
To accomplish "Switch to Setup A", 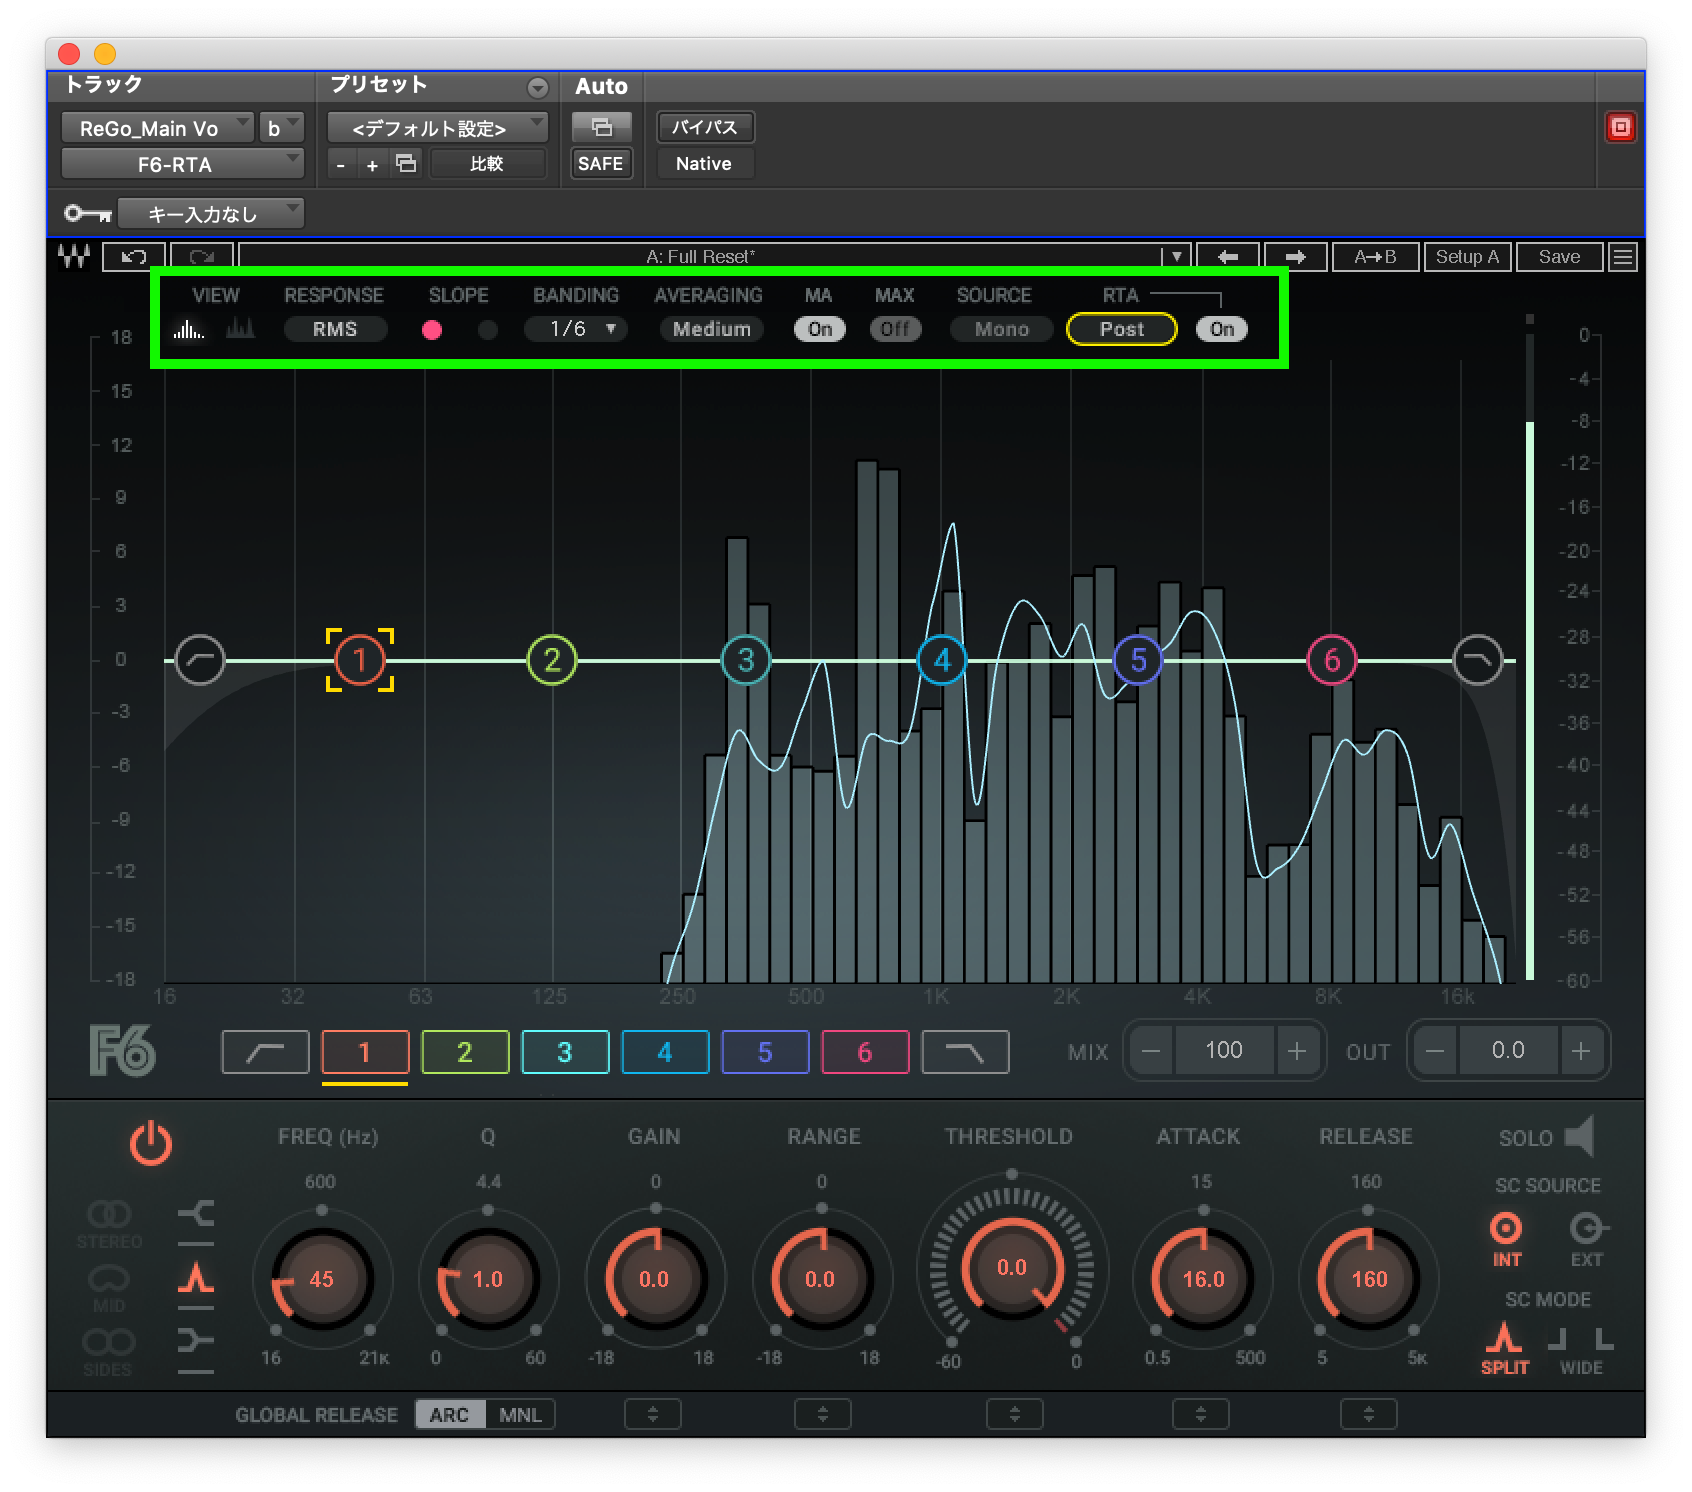I will coord(1467,256).
